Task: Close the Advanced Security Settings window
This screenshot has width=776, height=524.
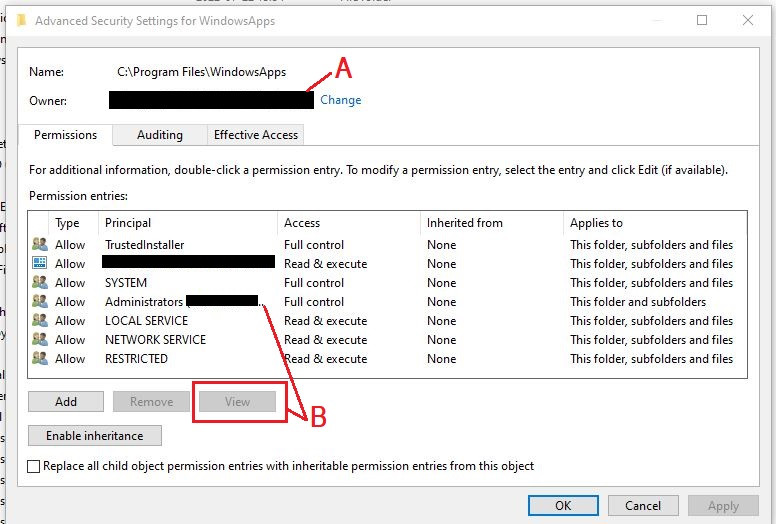Action: (x=748, y=20)
